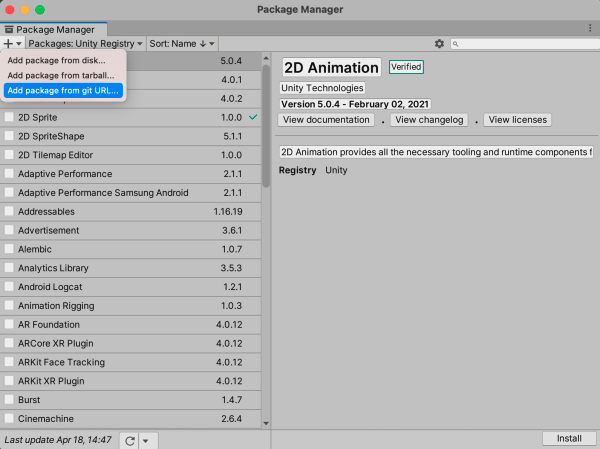Choose Add package from git URL

(x=63, y=91)
